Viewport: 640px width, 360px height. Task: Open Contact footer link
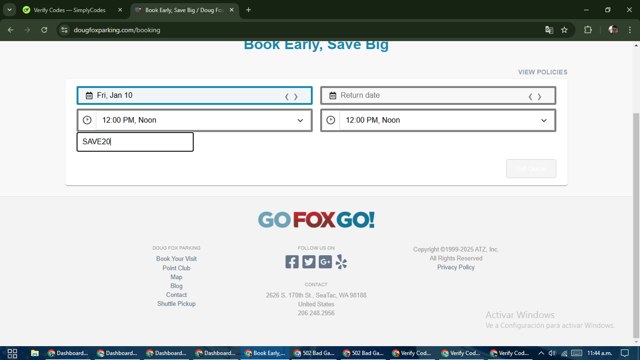pyautogui.click(x=176, y=295)
